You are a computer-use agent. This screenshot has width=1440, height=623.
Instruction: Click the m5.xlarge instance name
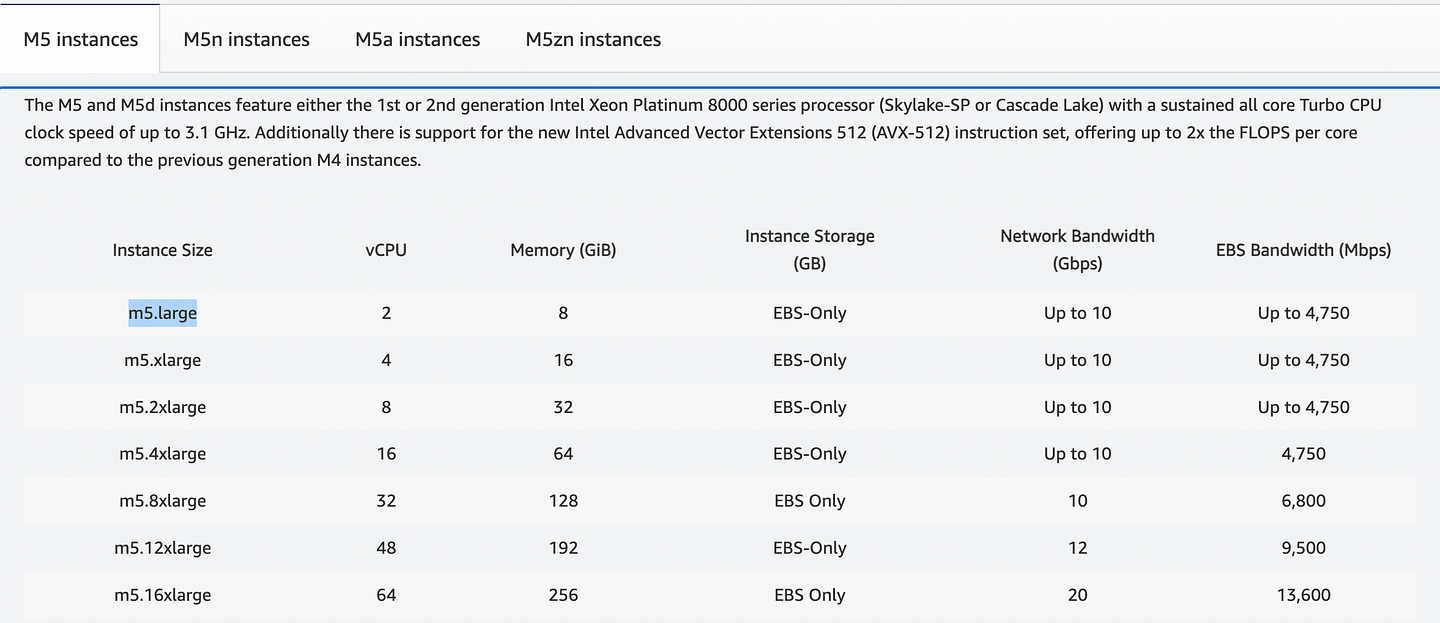click(x=162, y=360)
